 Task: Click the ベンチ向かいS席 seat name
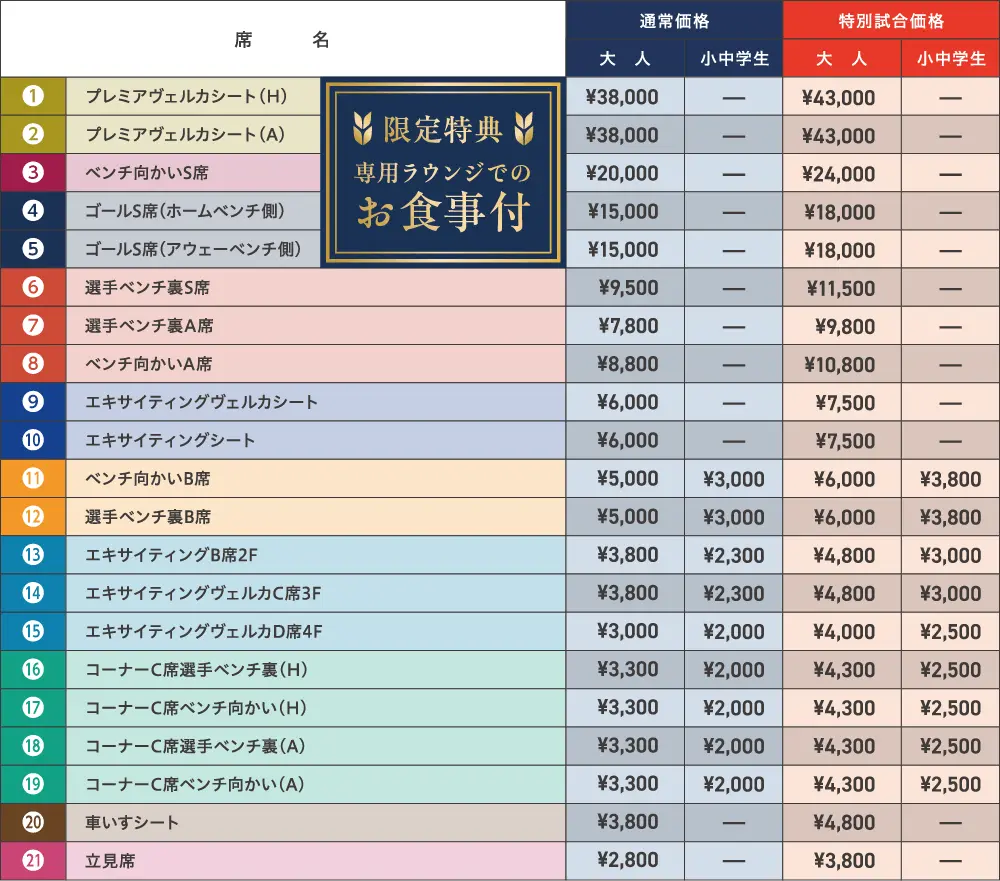coord(147,173)
